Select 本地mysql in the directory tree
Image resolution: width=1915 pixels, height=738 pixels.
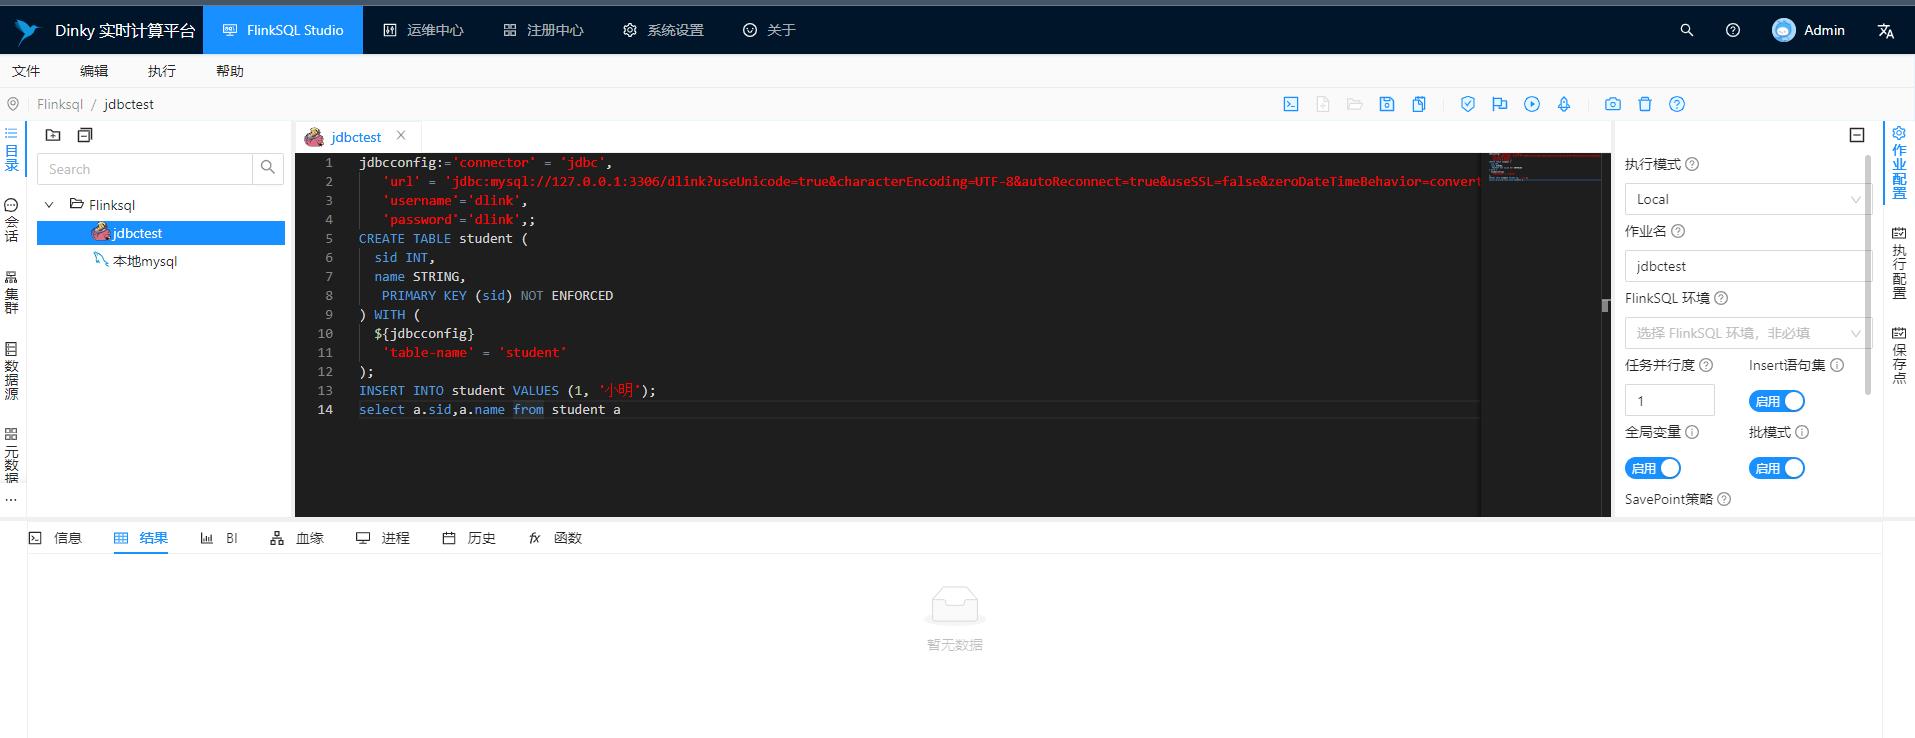(145, 261)
